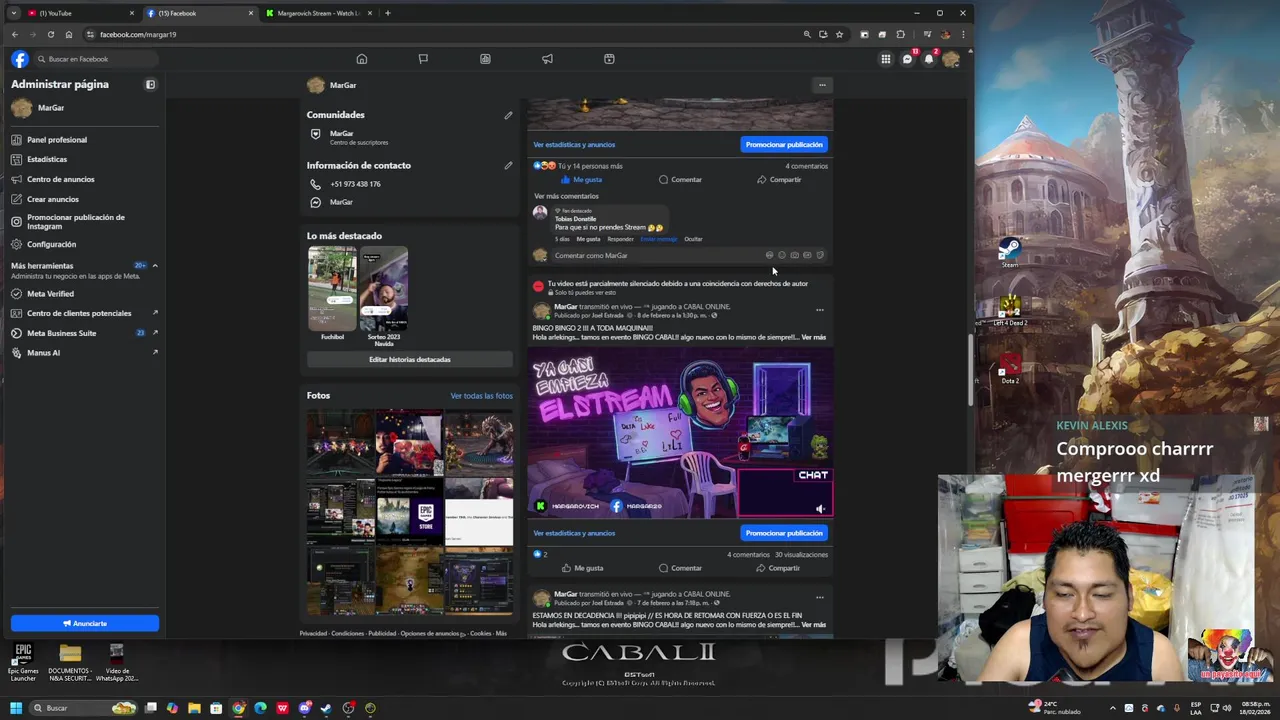Screen dimensions: 1280x720
Task: Open Steam from Windows taskbar
Action: (x=326, y=708)
